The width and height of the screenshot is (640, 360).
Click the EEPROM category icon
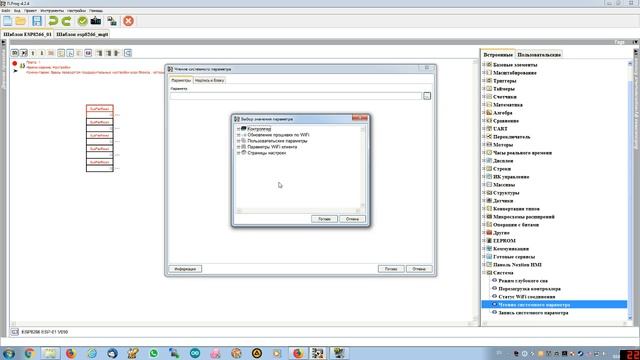pos(489,240)
